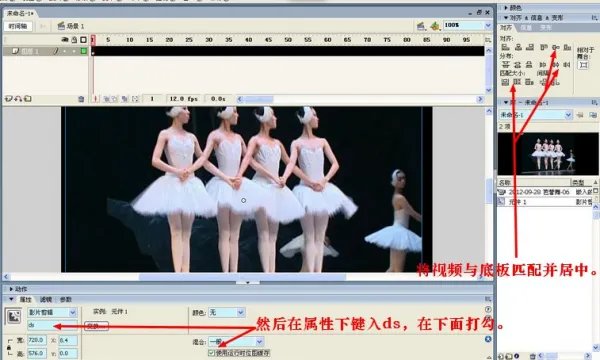Click distribute top edge icon
The height and width of the screenshot is (360, 600).
505,65
